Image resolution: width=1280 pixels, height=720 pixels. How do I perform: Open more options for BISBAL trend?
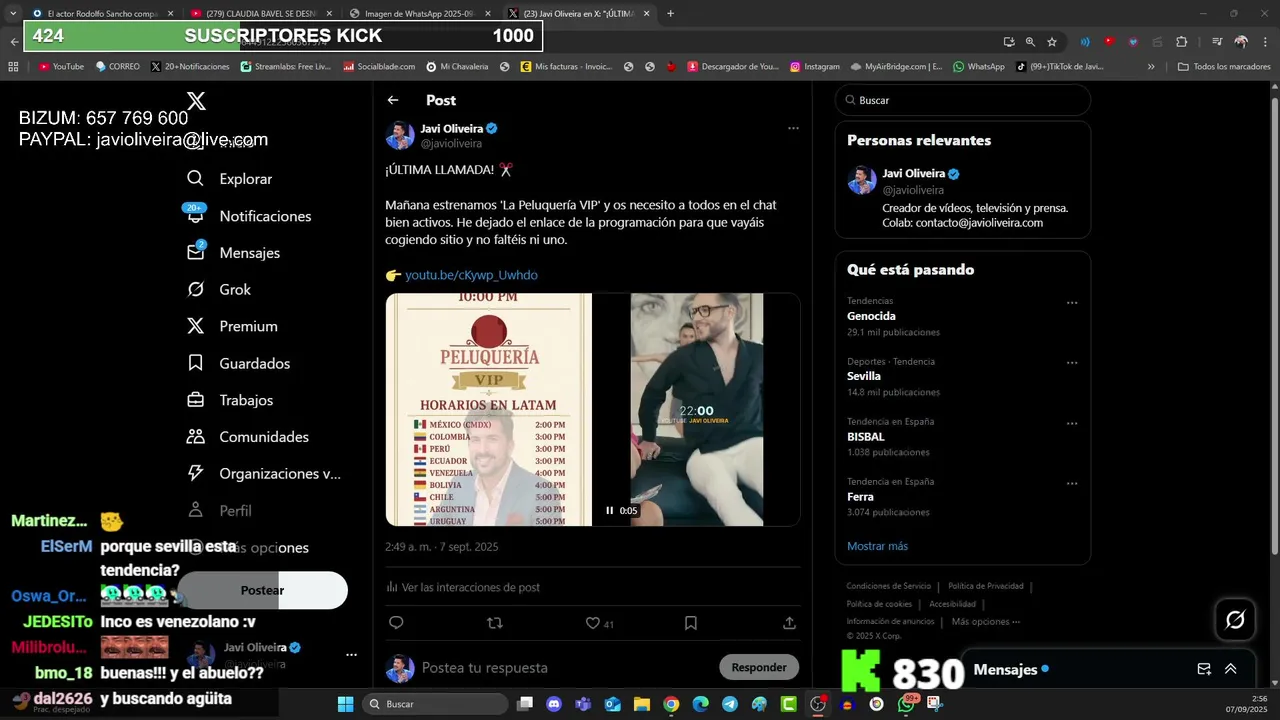click(x=1072, y=423)
